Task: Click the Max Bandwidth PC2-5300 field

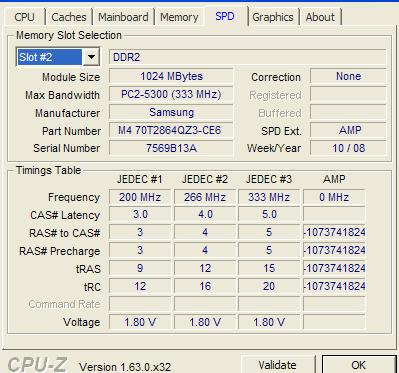Action: pyautogui.click(x=171, y=95)
